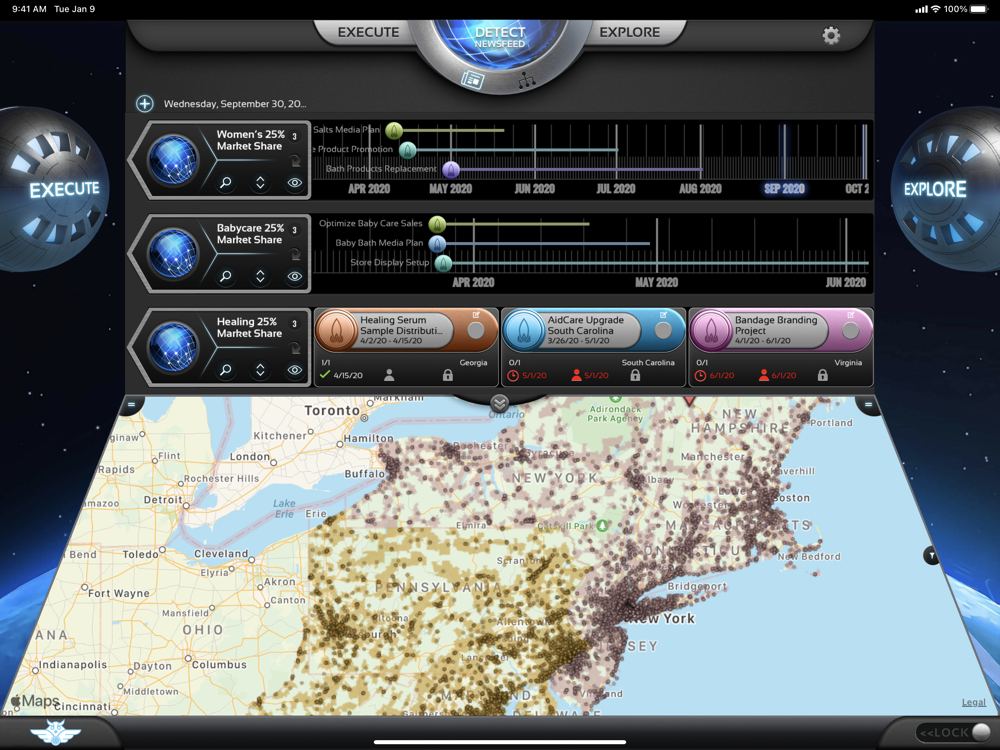Click the orange rocket icon on Healing Serum card
Screen dimensions: 1000x750
click(x=336, y=330)
